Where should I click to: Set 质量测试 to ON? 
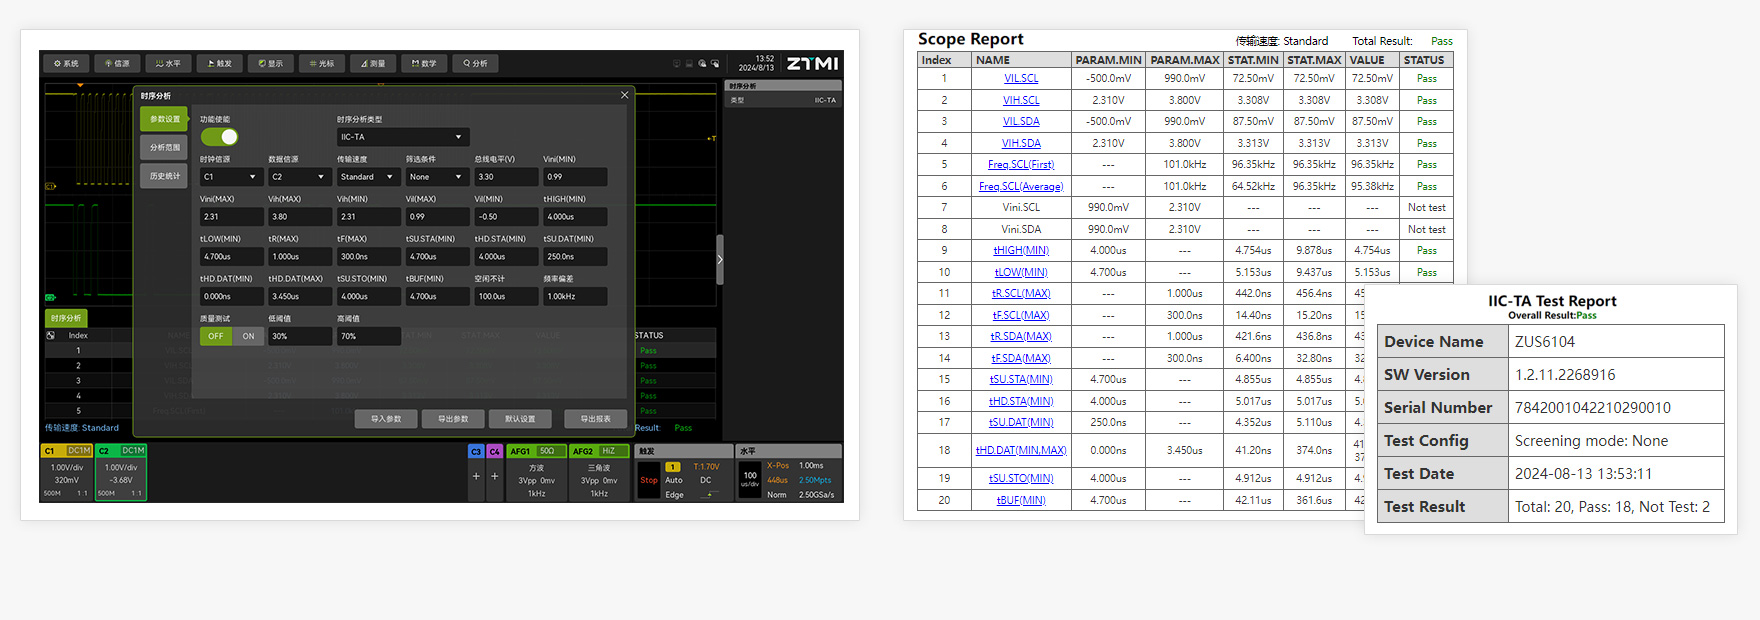248,337
